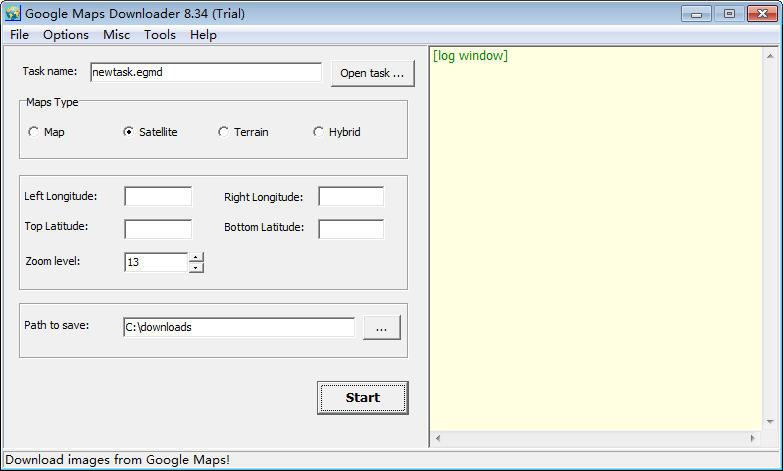Open the Help menu
Image resolution: width=783 pixels, height=471 pixels.
click(203, 35)
